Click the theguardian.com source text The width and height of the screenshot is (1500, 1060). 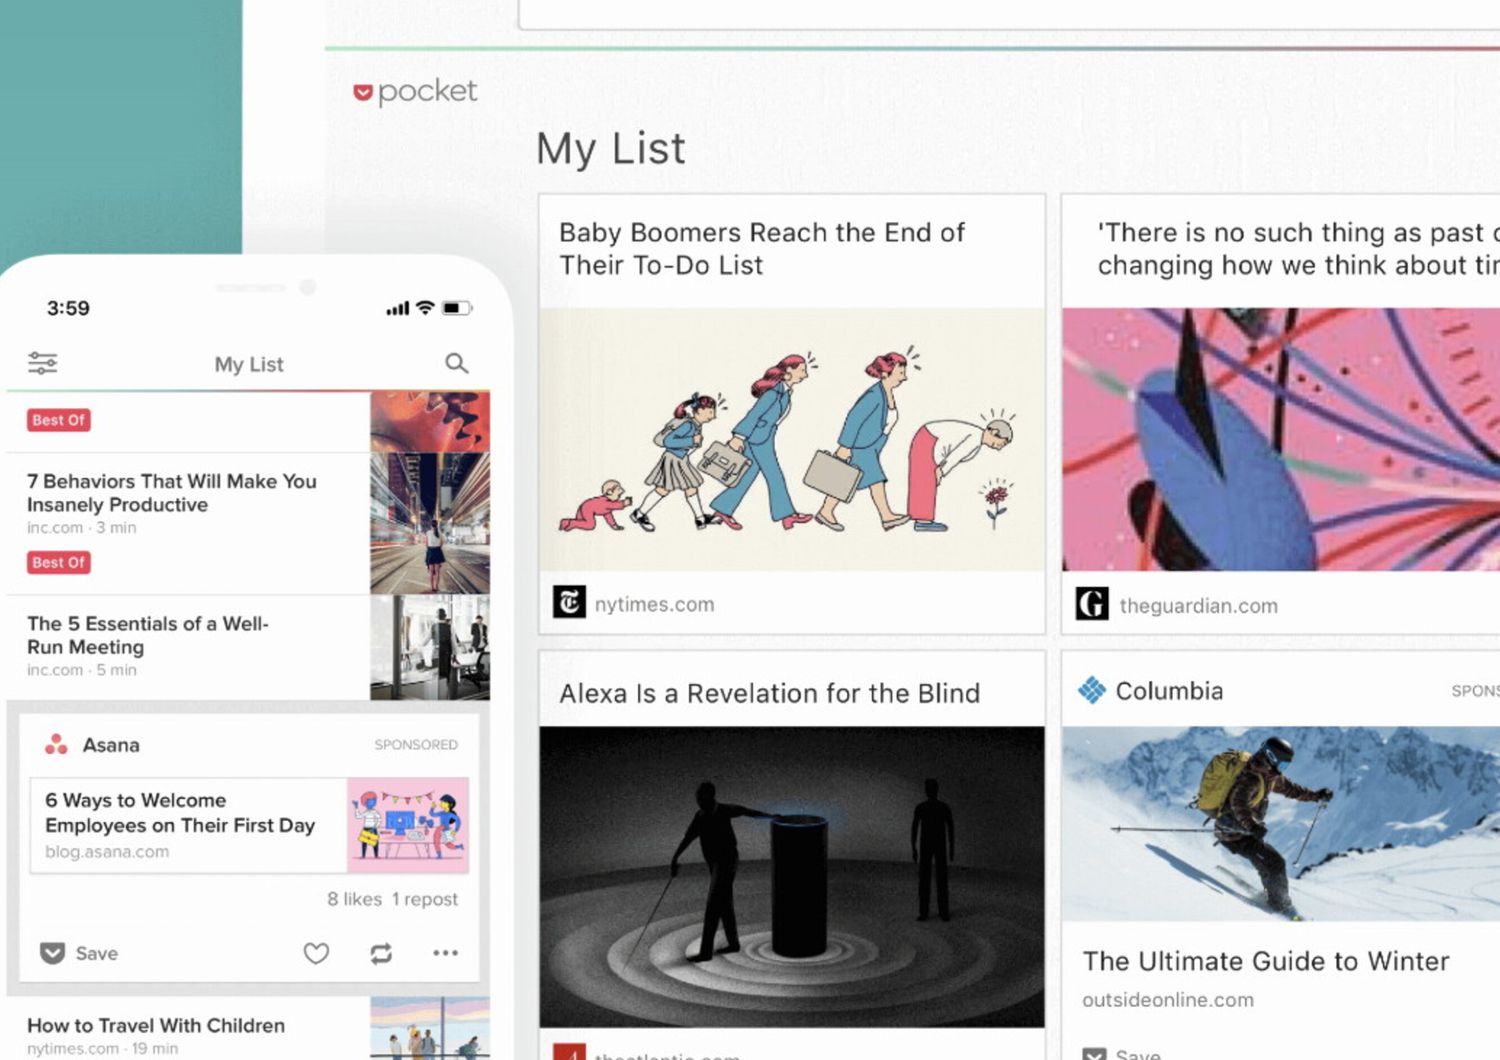pyautogui.click(x=1198, y=605)
